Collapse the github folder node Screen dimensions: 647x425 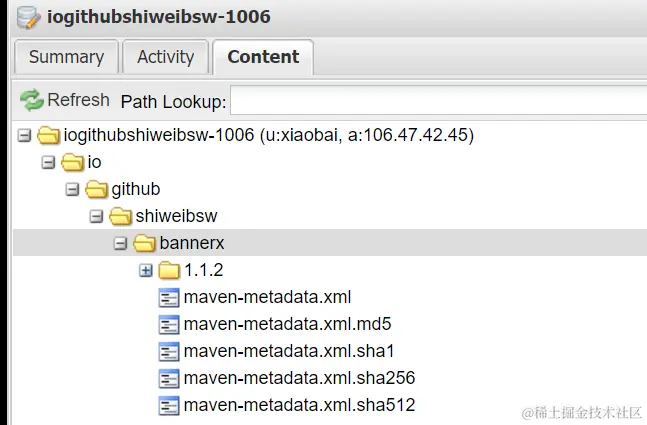[x=72, y=189]
